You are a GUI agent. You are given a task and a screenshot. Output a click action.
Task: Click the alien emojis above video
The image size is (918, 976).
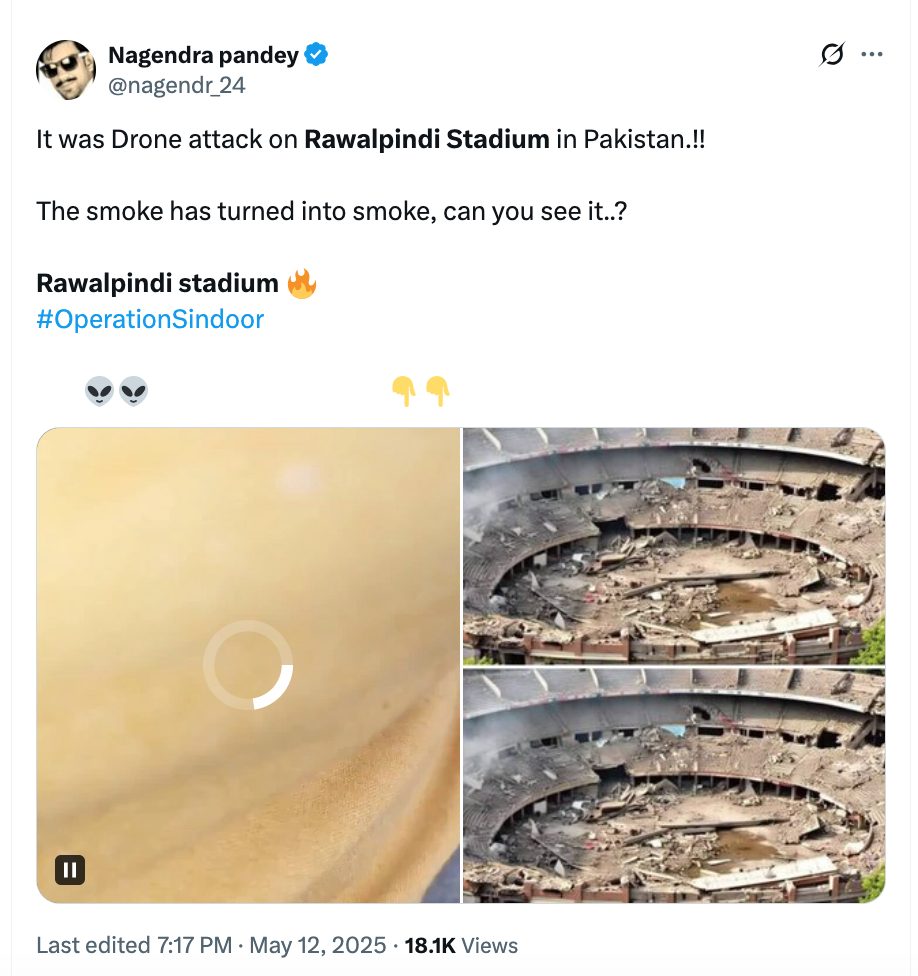[116, 392]
